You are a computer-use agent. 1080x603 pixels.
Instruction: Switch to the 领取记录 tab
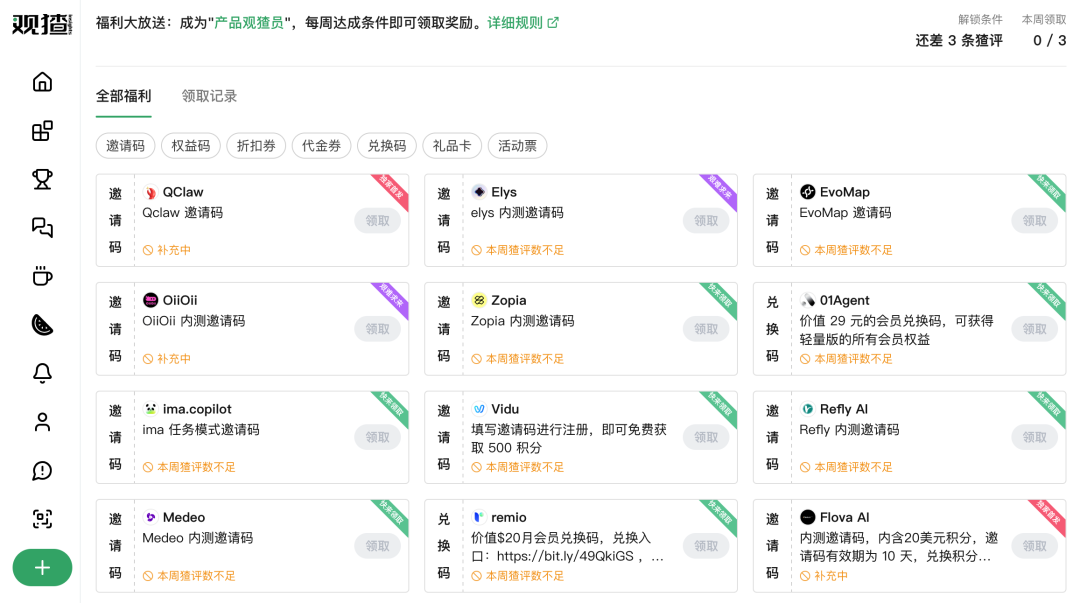[x=209, y=96]
